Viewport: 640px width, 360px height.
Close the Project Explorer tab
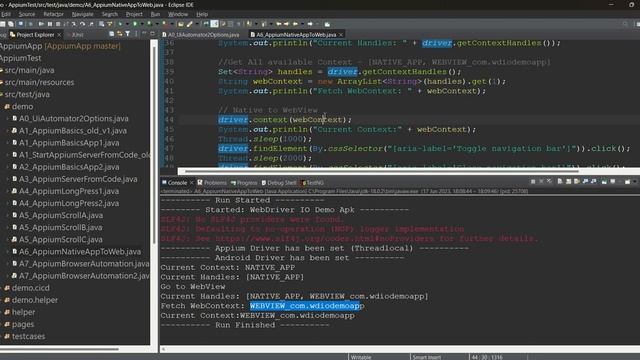coord(59,35)
